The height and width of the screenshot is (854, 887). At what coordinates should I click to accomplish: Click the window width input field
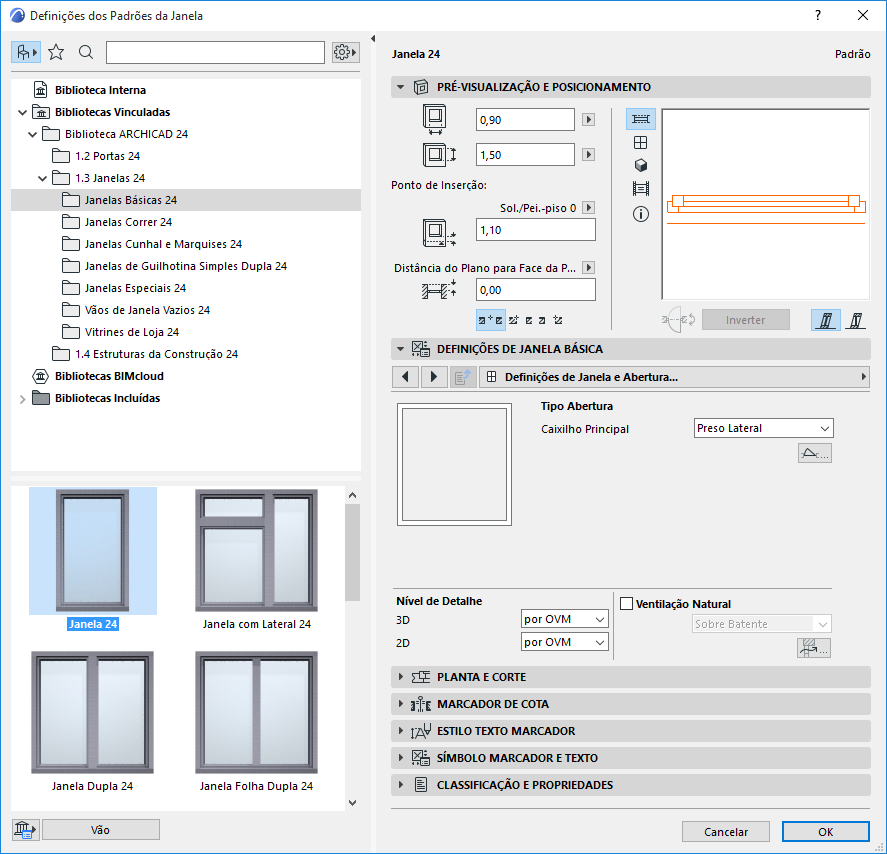click(x=525, y=120)
